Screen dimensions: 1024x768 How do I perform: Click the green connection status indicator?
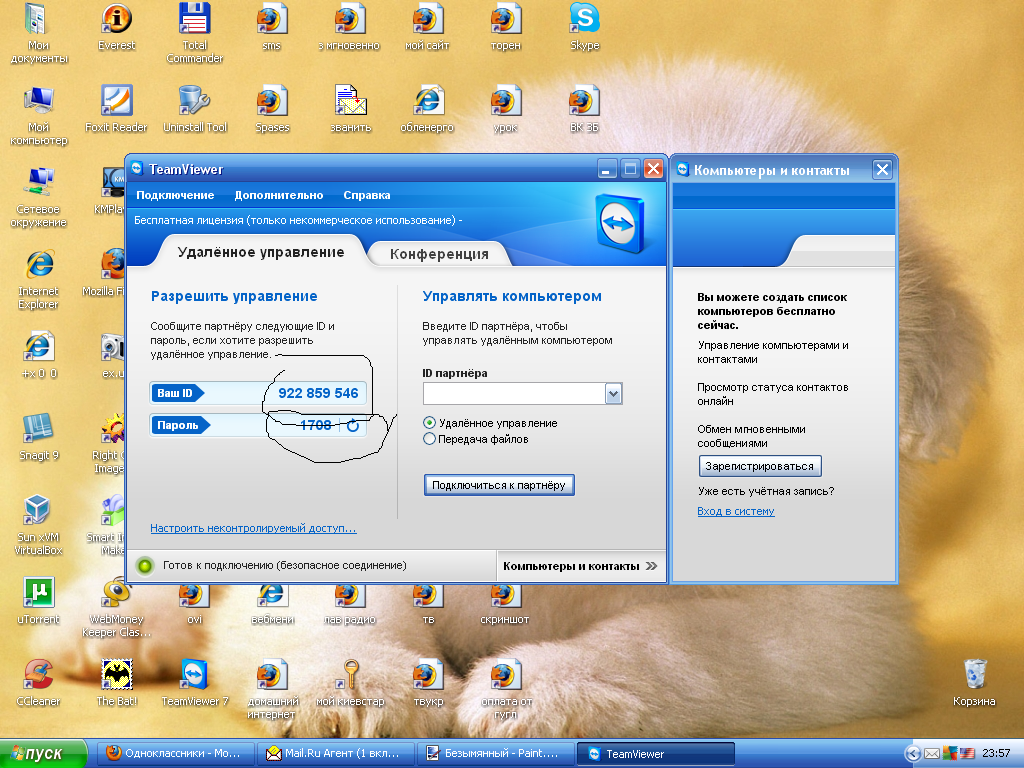coord(145,566)
